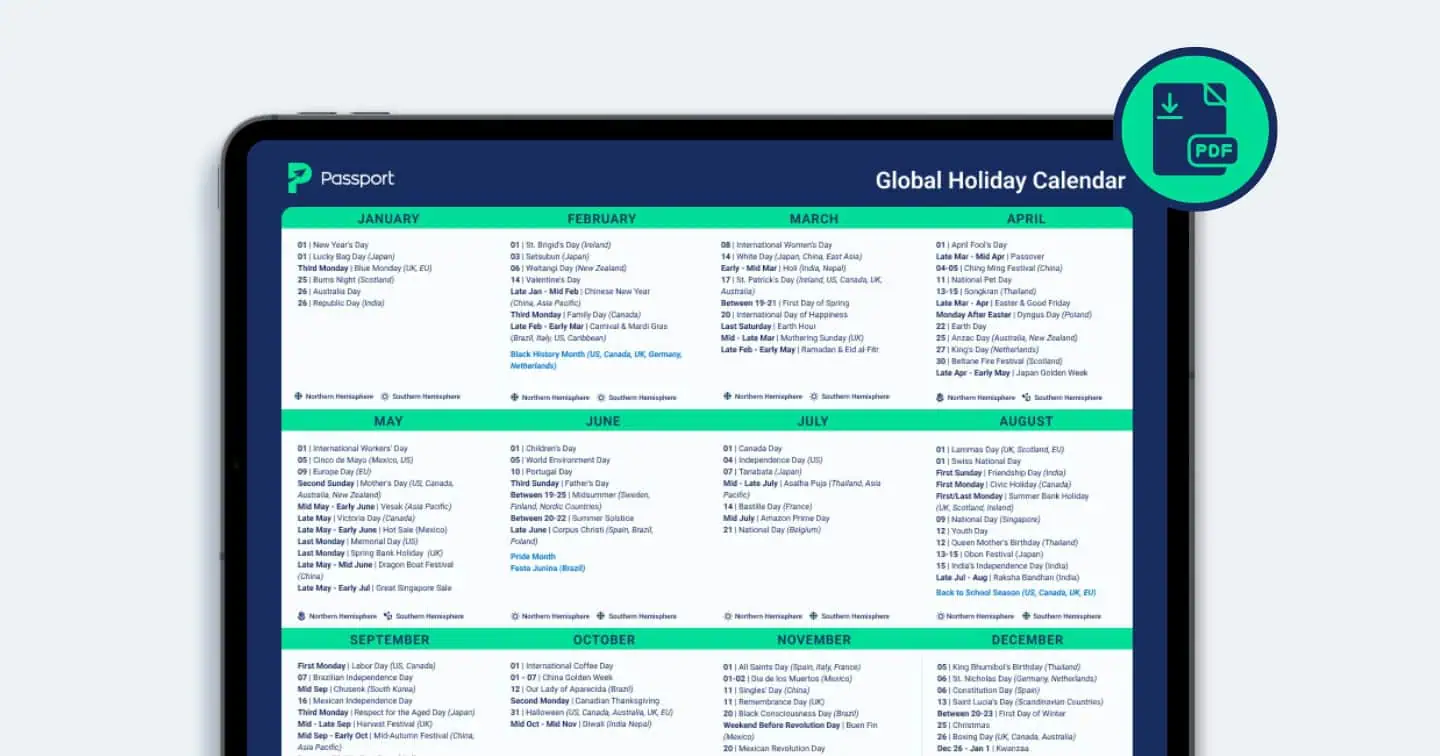Open the Back to School Season link

(x=1016, y=592)
